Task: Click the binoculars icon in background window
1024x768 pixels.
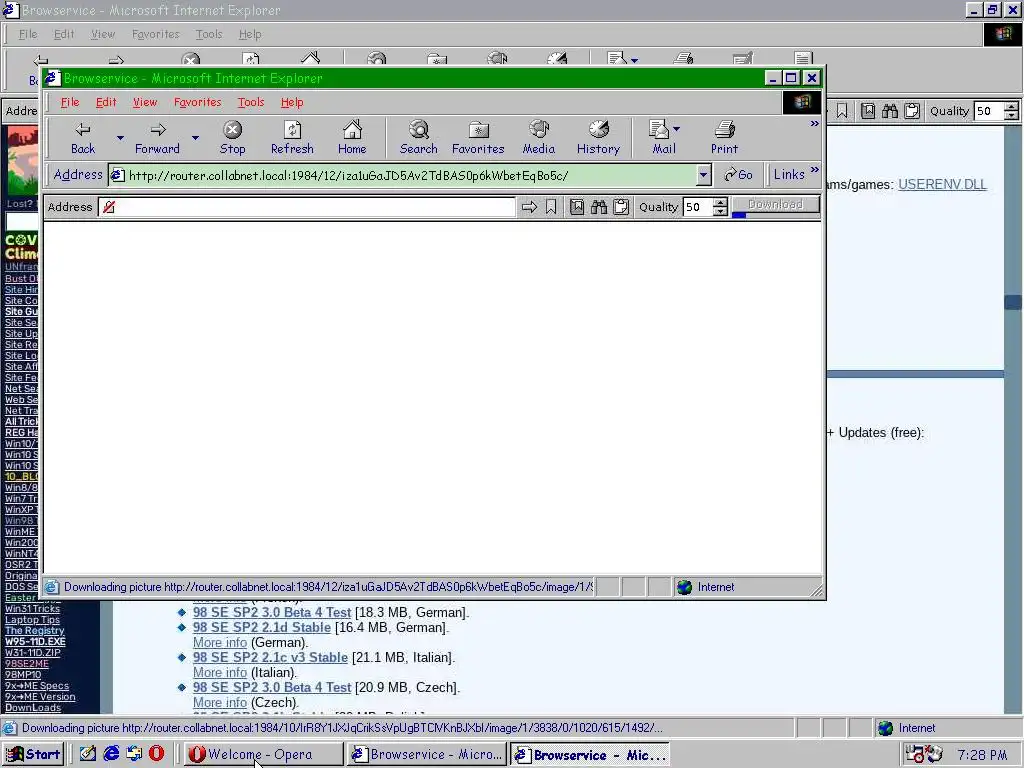Action: (x=890, y=111)
